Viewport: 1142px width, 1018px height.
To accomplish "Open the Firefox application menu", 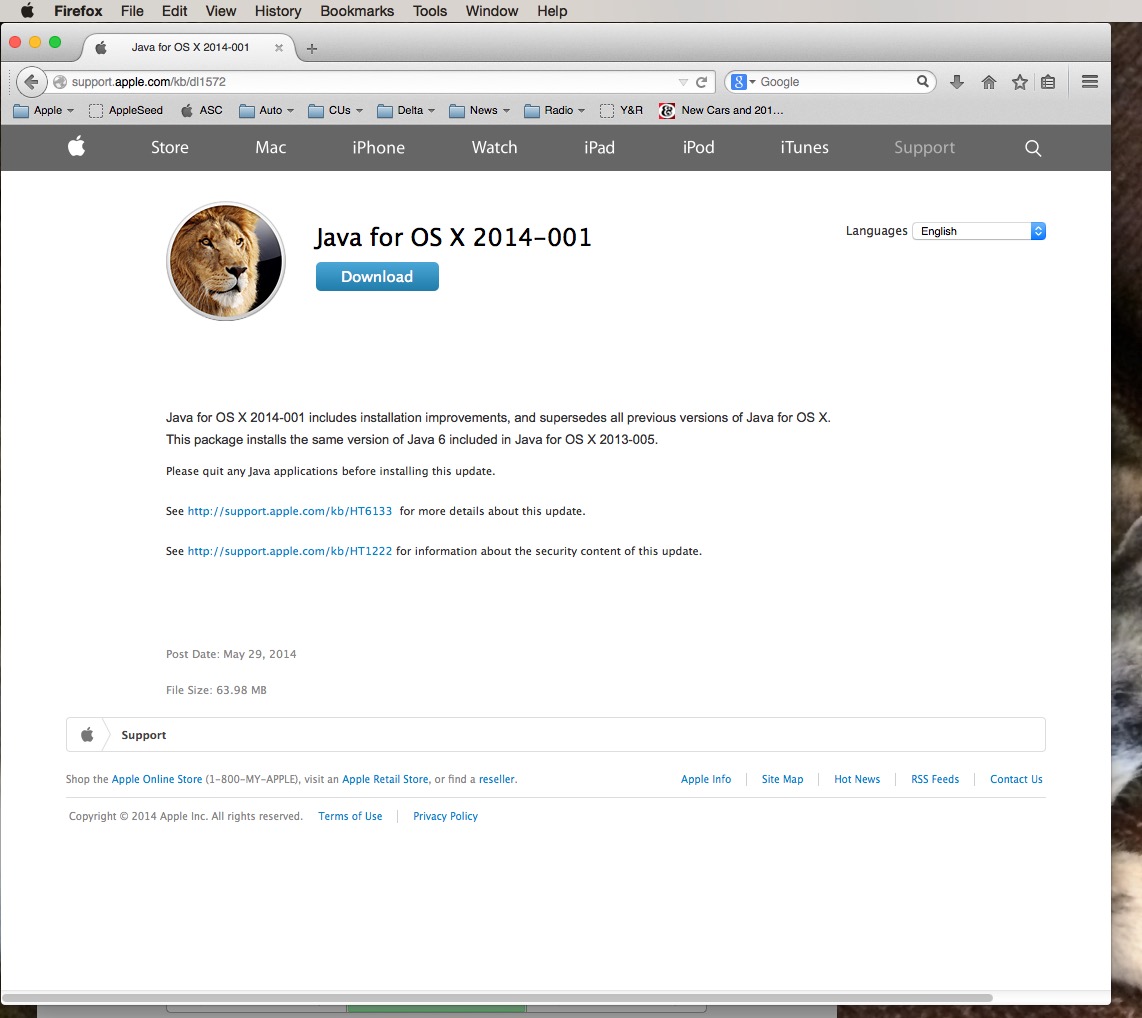I will (x=78, y=11).
